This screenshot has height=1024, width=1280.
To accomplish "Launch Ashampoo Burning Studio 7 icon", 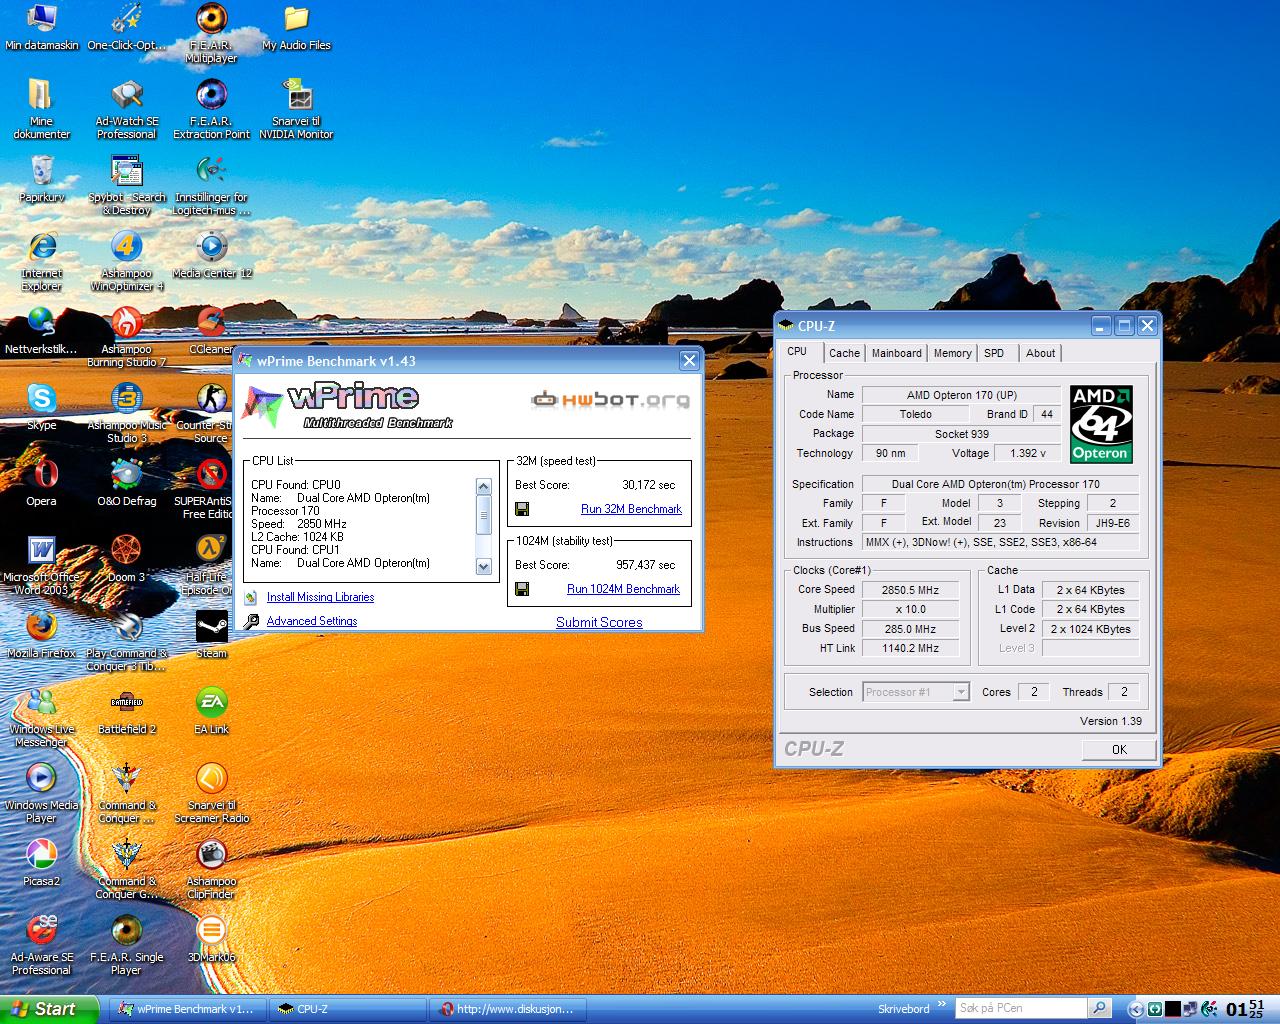I will pyautogui.click(x=126, y=323).
